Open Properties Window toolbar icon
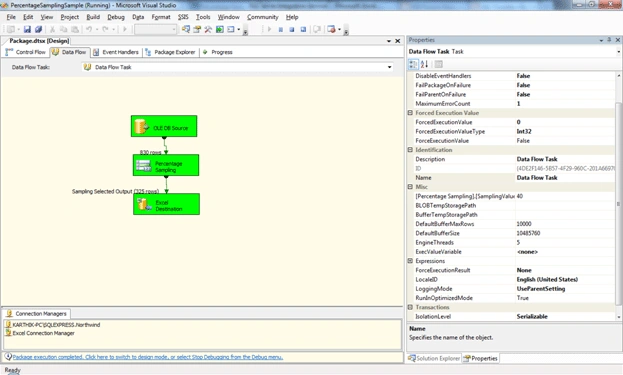This screenshot has width=623, height=375. click(x=197, y=29)
